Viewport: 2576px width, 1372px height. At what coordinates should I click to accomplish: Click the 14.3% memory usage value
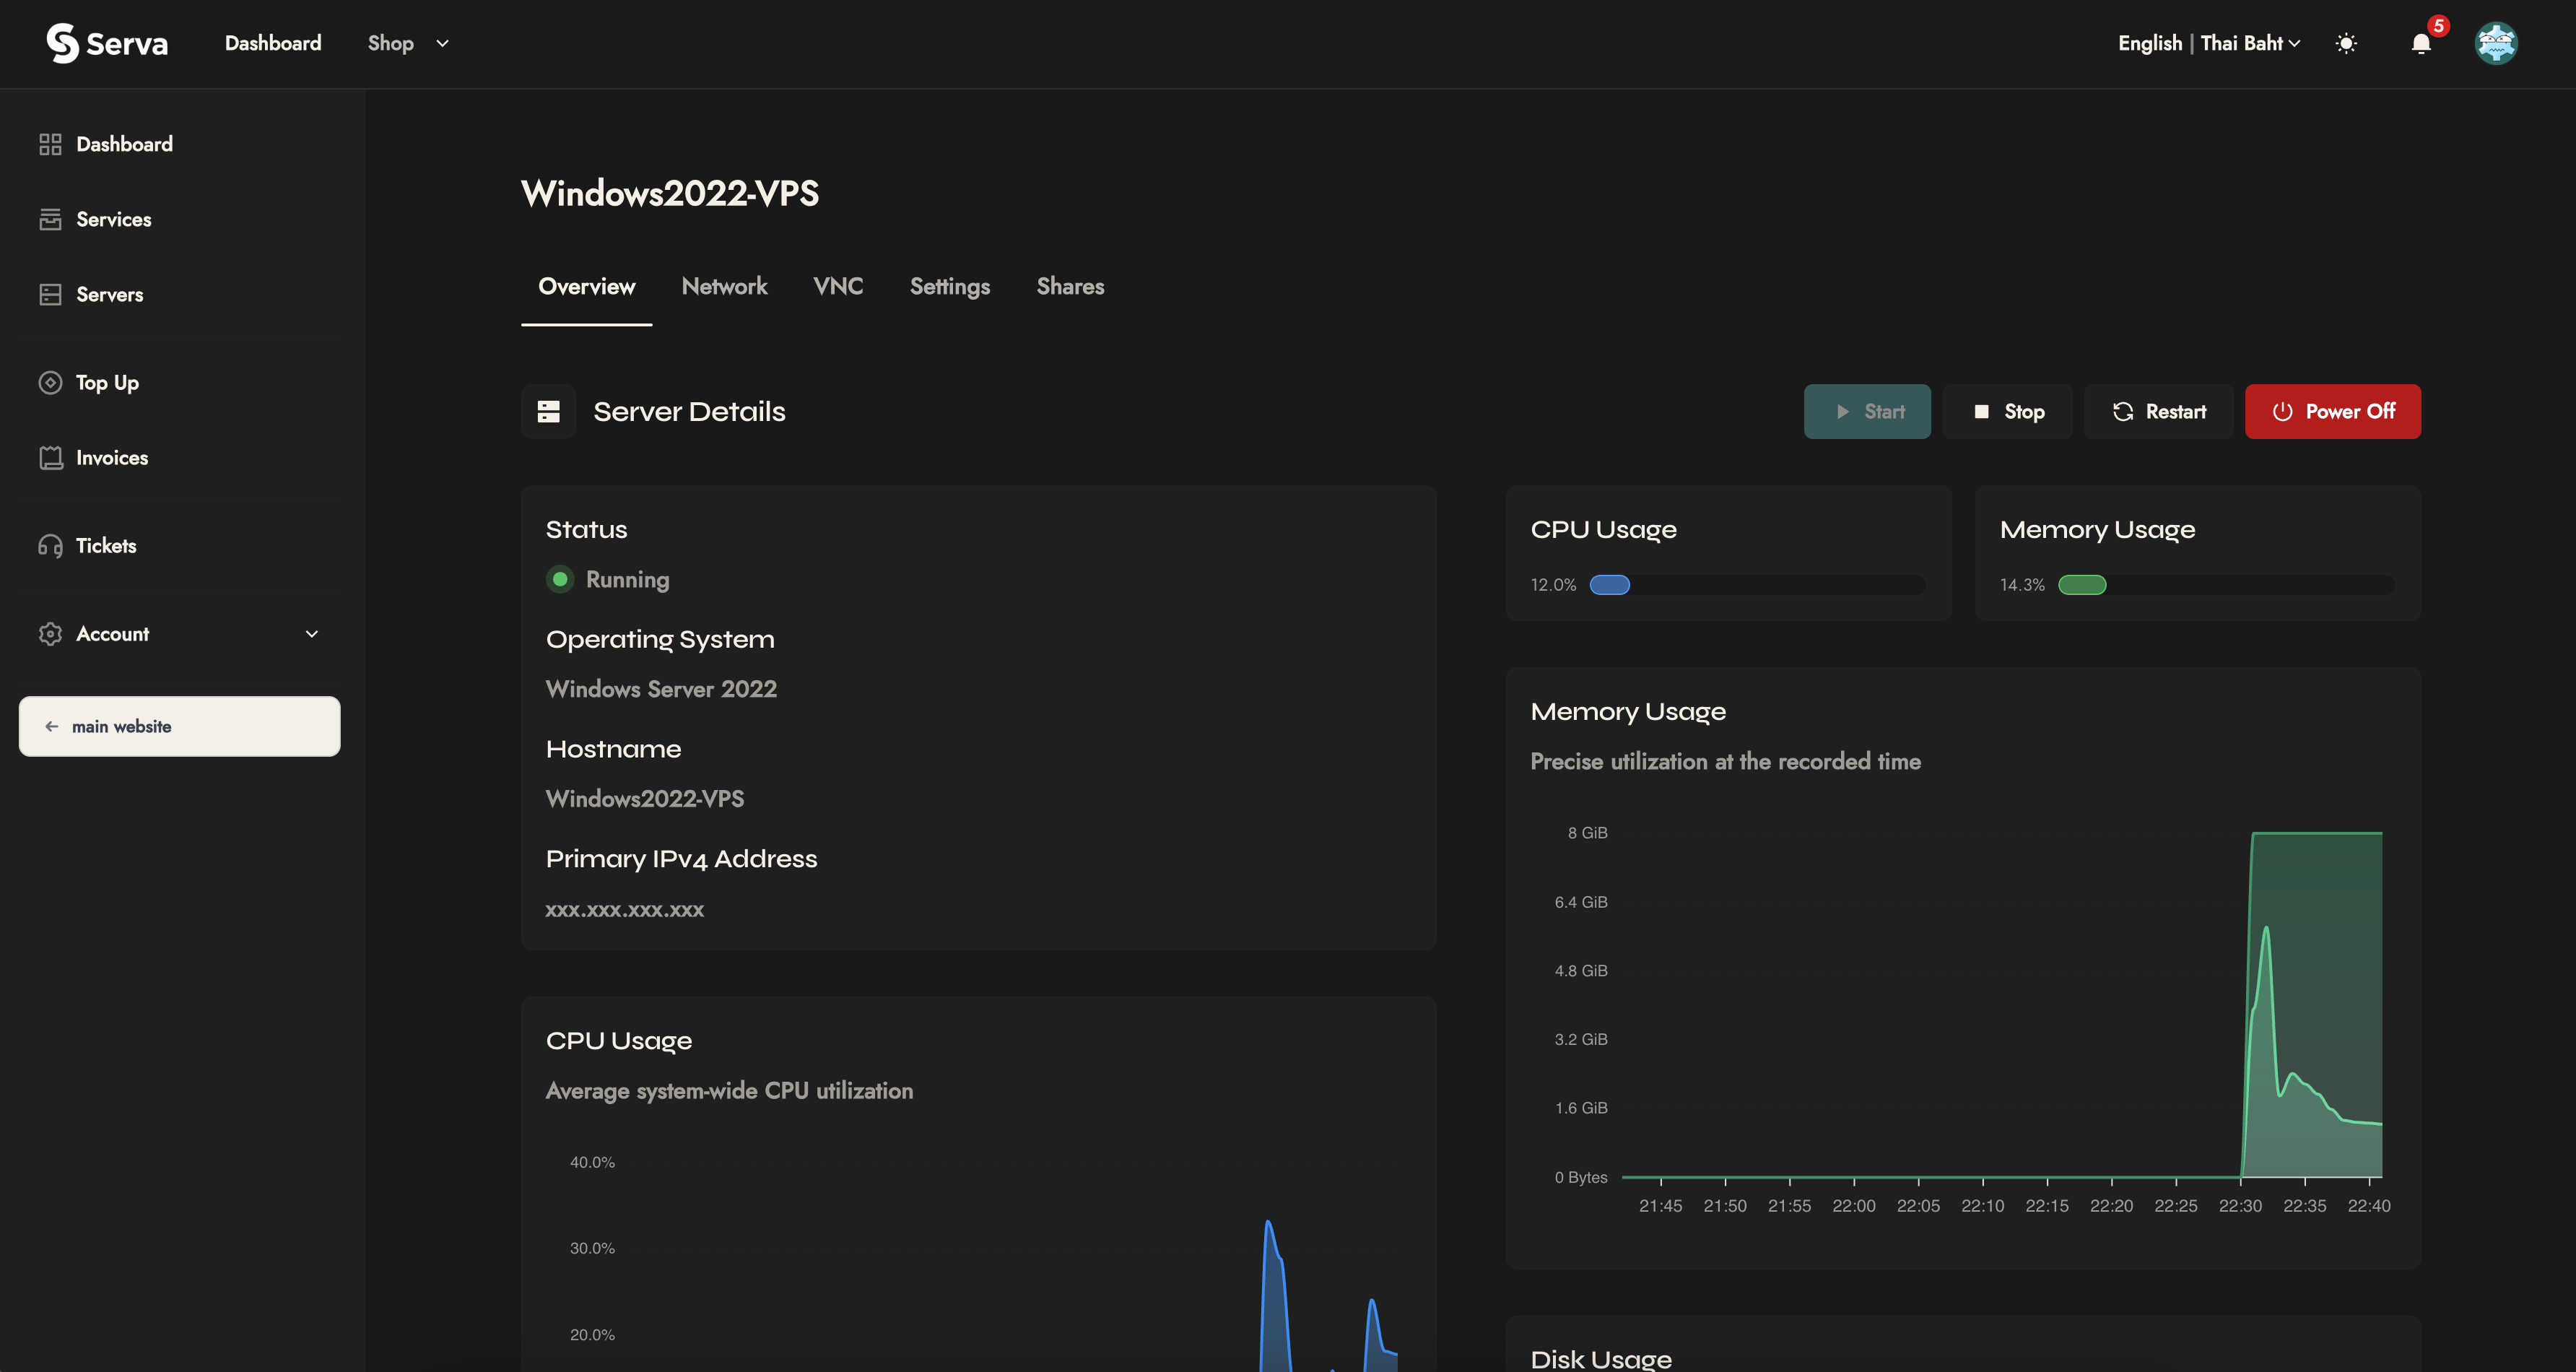pyautogui.click(x=2022, y=585)
